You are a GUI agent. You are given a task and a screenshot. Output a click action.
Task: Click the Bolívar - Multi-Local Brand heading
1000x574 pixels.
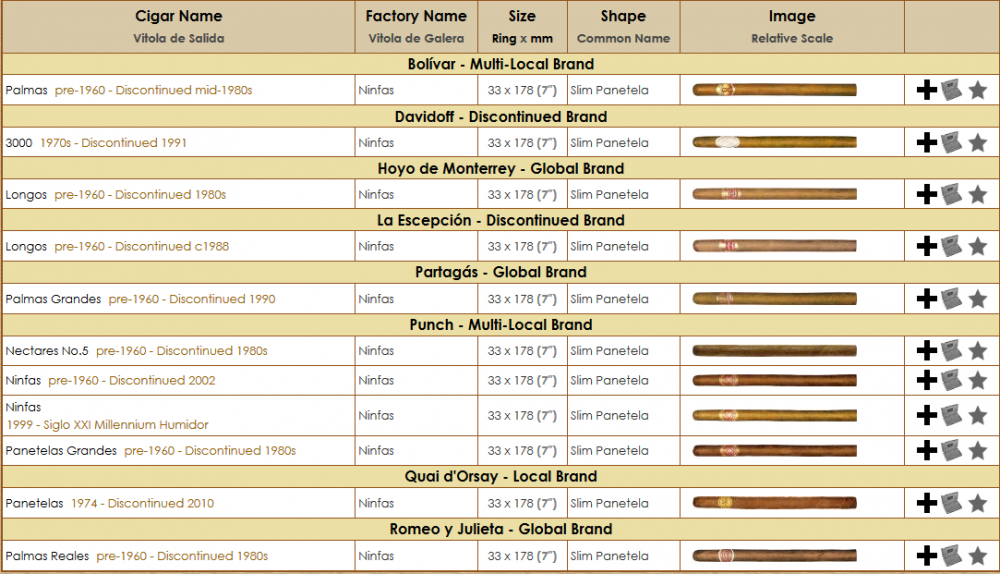coord(501,64)
